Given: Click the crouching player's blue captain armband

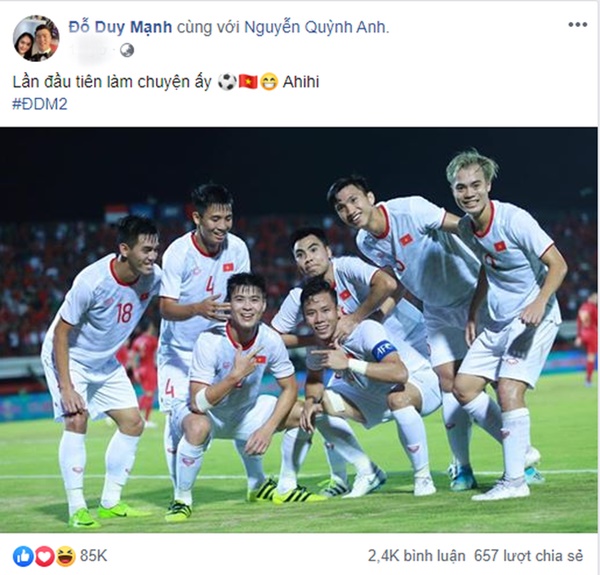Looking at the screenshot, I should [383, 350].
